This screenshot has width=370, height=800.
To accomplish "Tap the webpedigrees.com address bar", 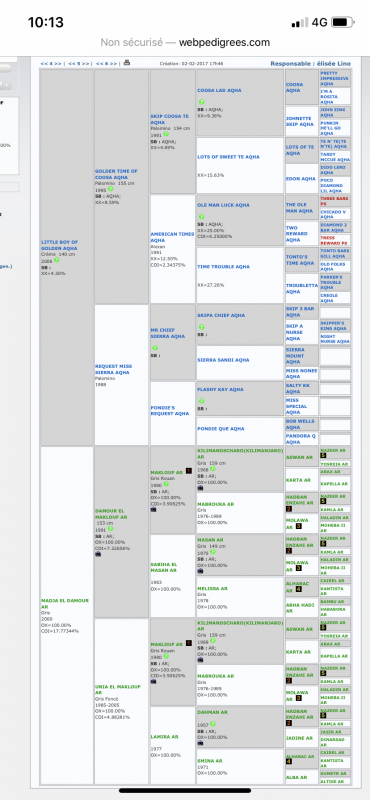I will point(185,42).
